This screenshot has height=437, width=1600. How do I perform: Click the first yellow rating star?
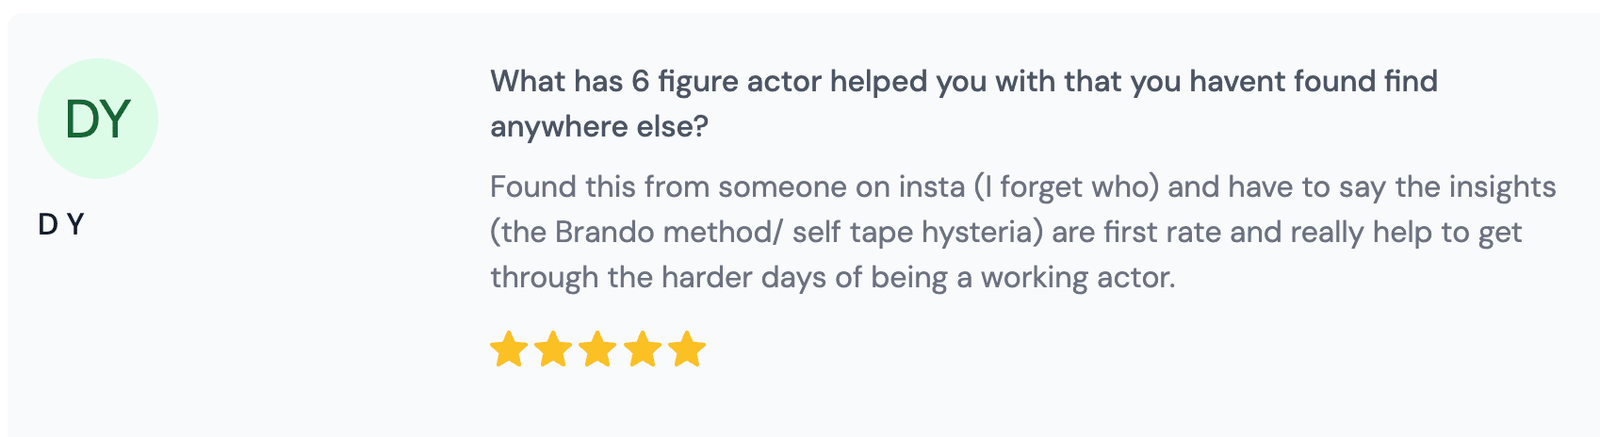508,350
